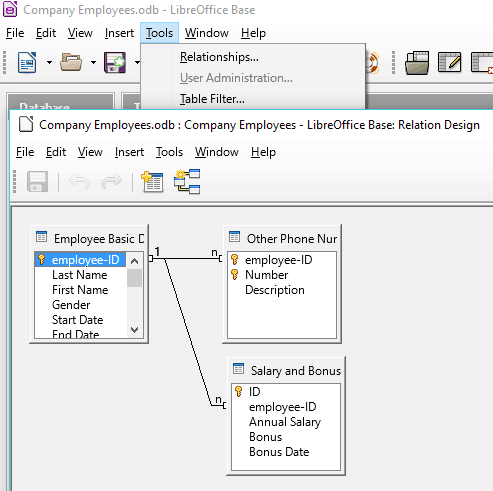The width and height of the screenshot is (493, 491).
Task: Select Last Name field
Action: pyautogui.click(x=80, y=275)
